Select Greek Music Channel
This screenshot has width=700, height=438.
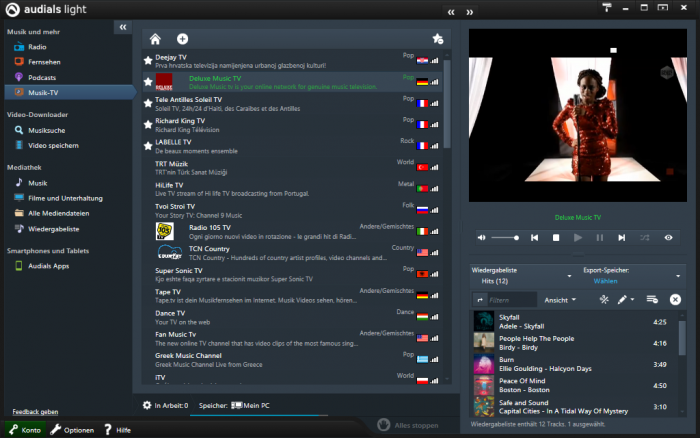click(292, 359)
